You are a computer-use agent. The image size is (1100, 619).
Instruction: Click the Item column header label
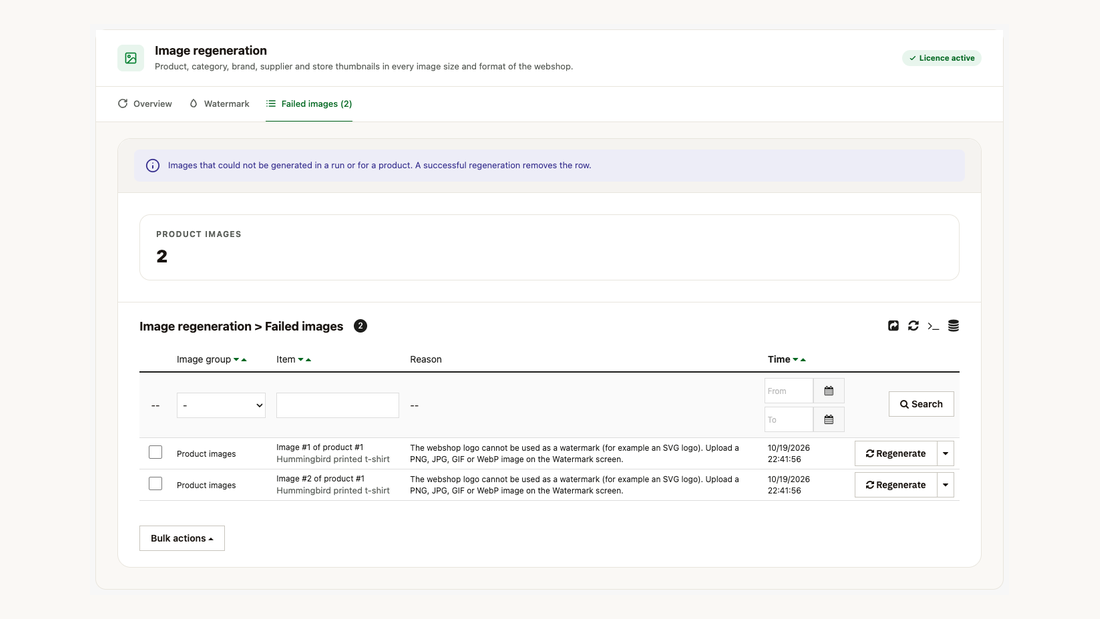click(x=286, y=359)
